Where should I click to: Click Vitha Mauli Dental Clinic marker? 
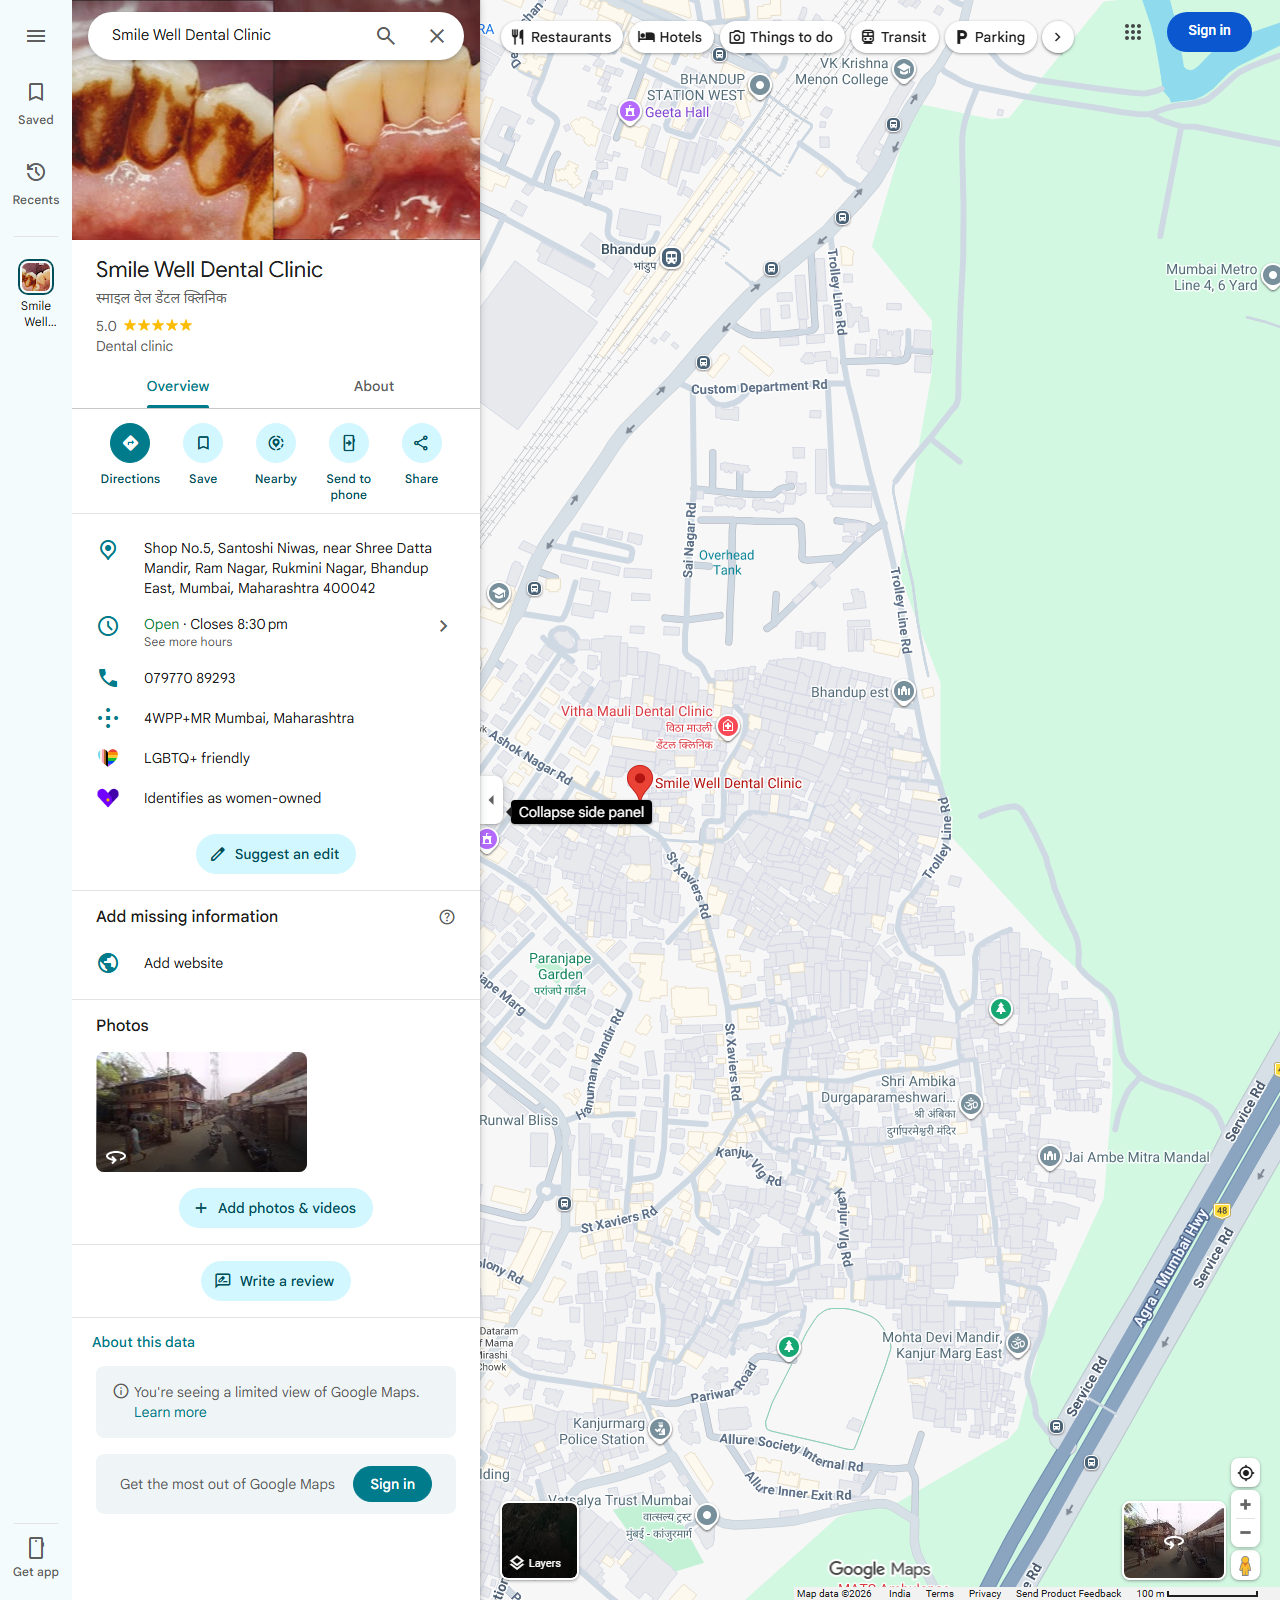point(729,726)
